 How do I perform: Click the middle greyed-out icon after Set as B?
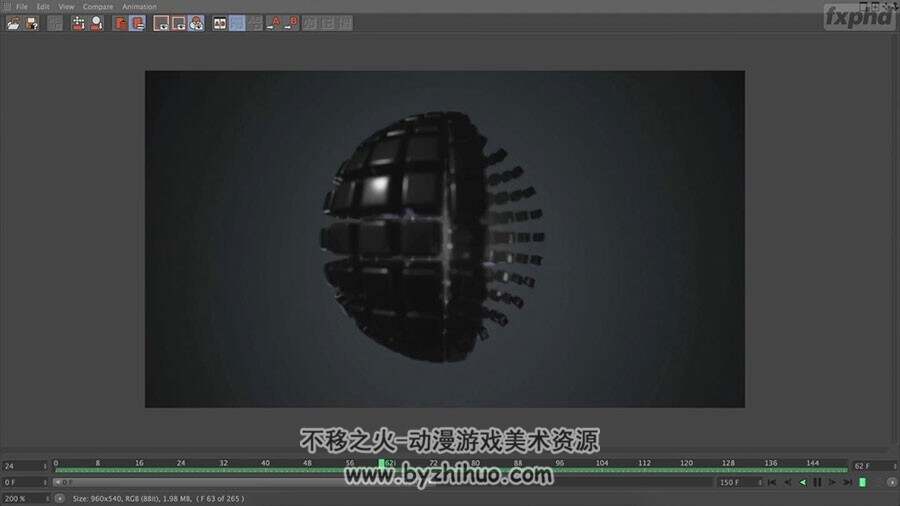tap(328, 23)
